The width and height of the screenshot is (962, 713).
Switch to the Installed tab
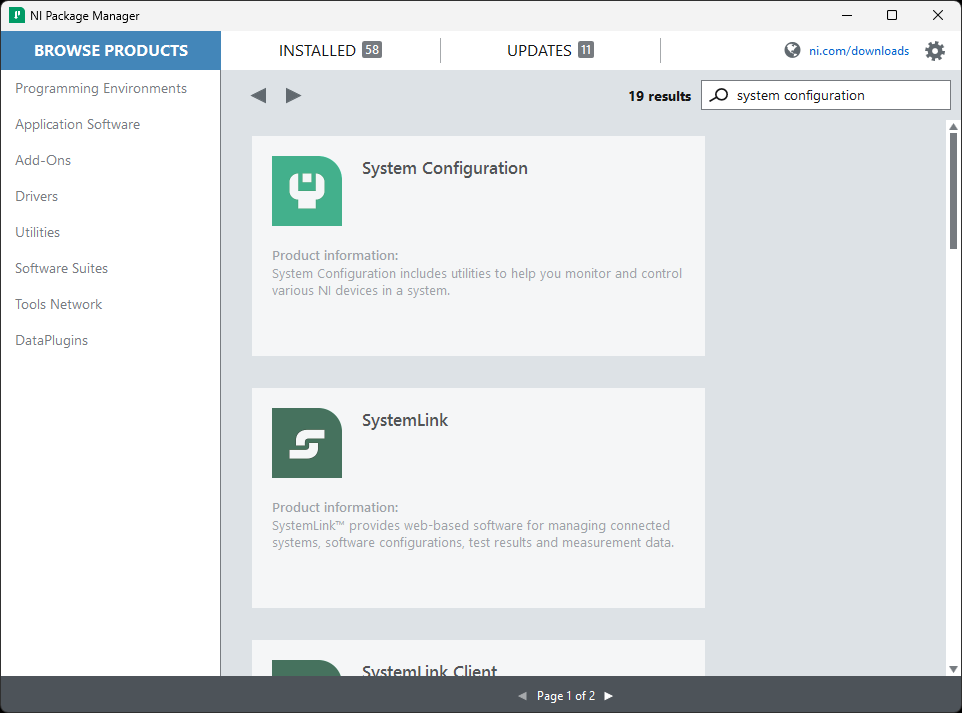pyautogui.click(x=330, y=50)
